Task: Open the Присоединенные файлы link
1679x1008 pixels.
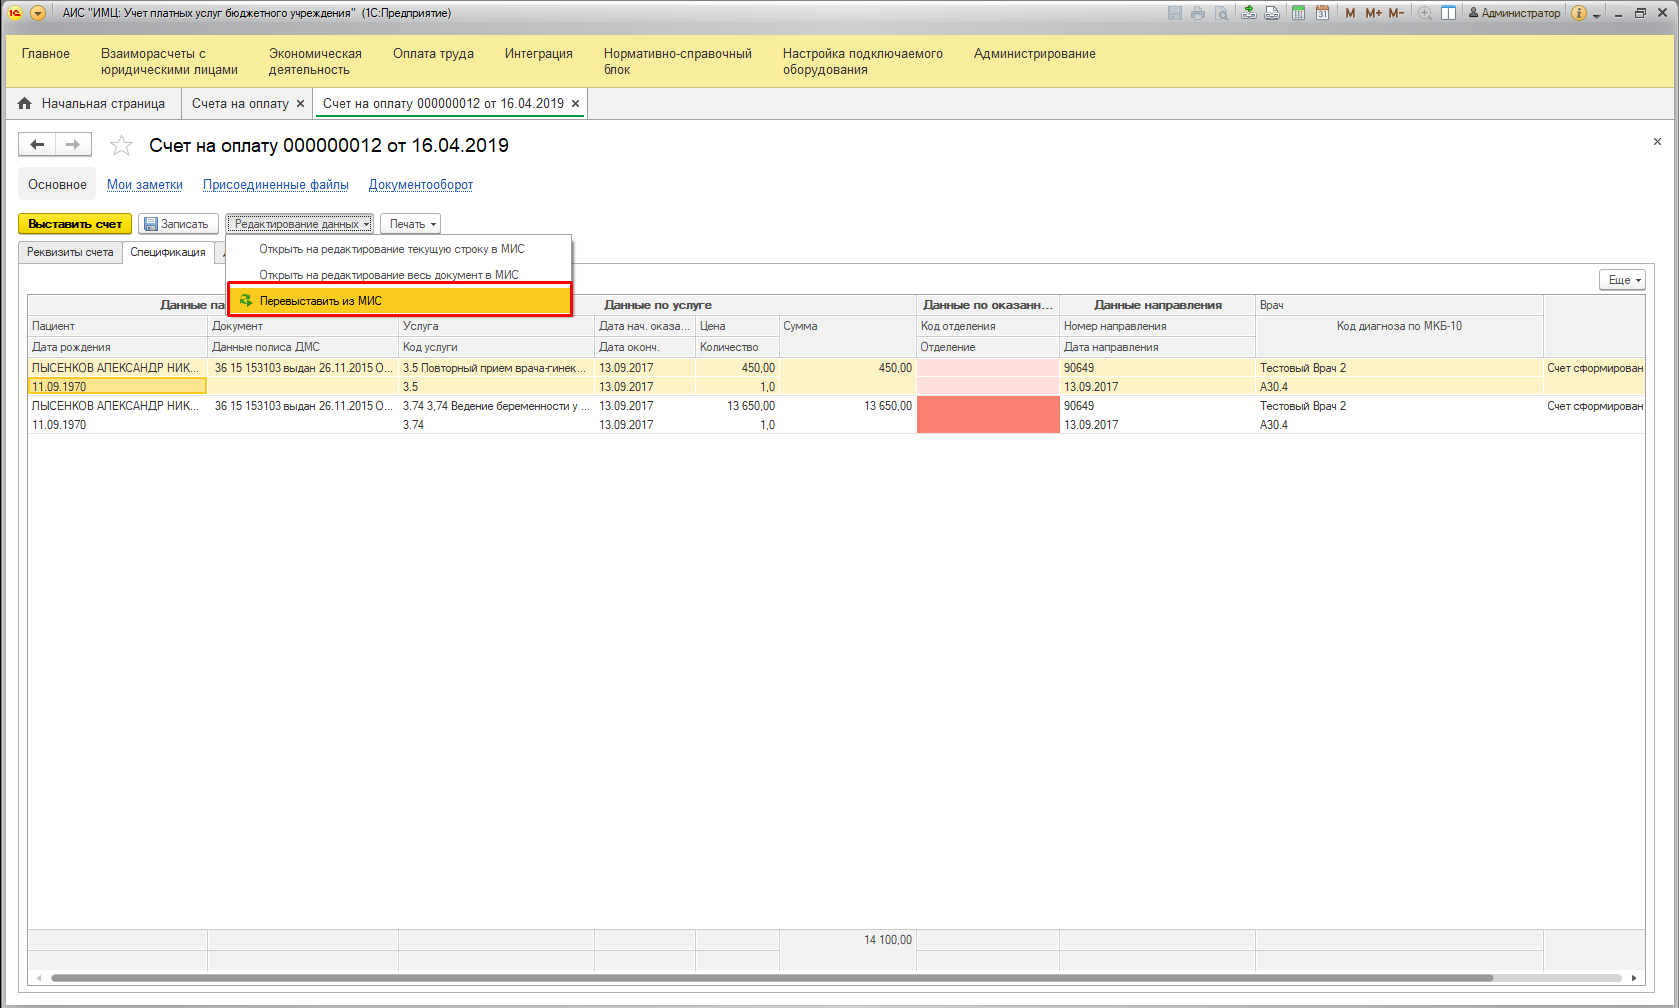Action: (275, 185)
